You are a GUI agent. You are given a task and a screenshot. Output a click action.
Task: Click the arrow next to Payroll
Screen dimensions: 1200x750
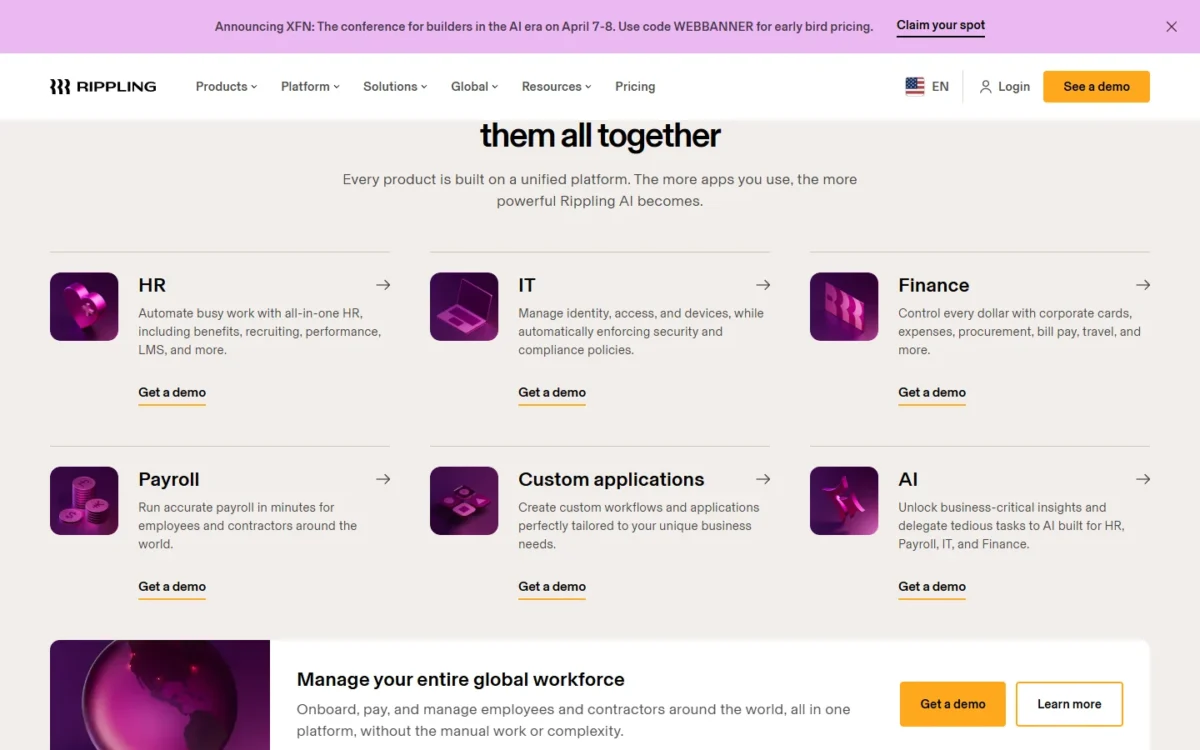coord(383,479)
